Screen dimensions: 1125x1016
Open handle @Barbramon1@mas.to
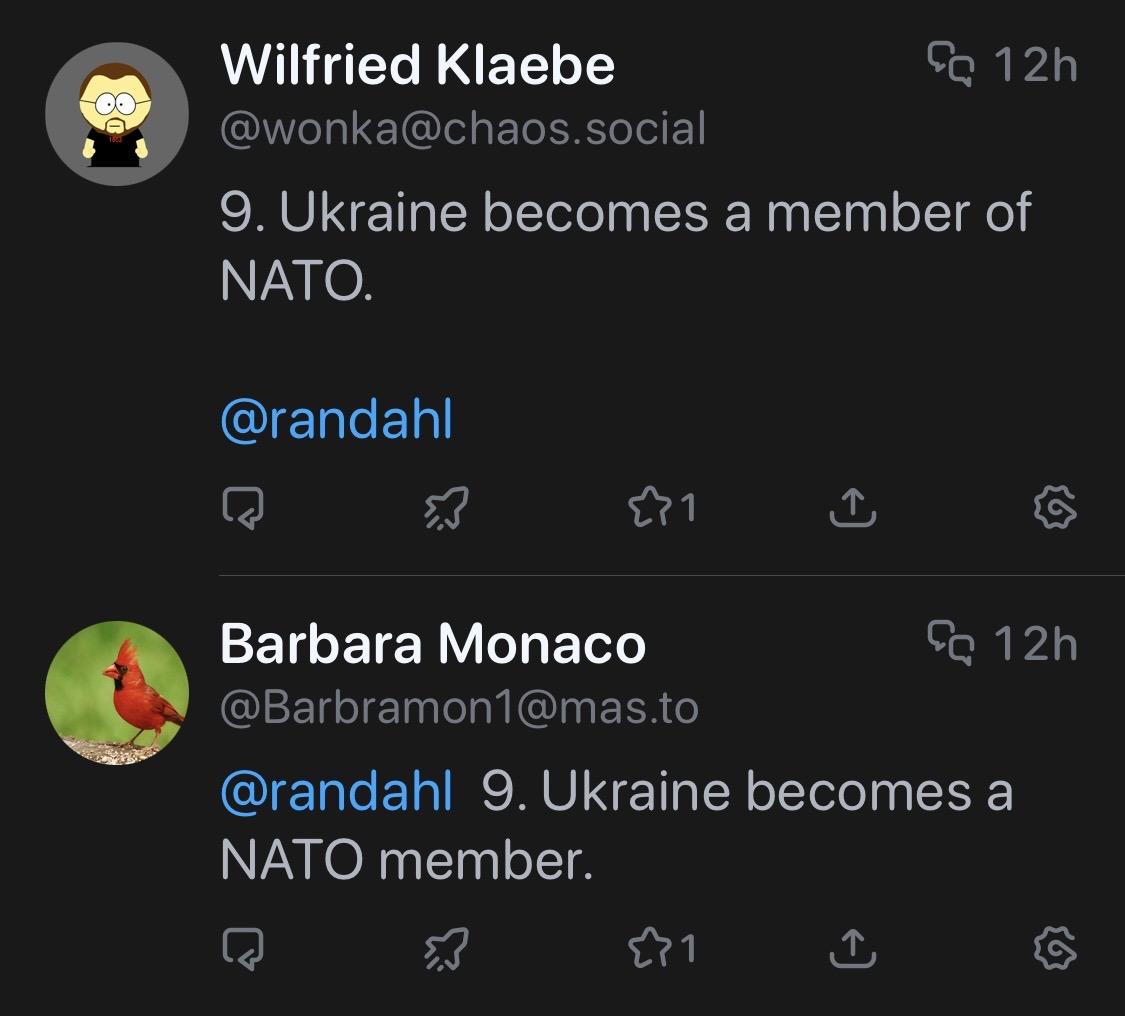click(x=459, y=708)
